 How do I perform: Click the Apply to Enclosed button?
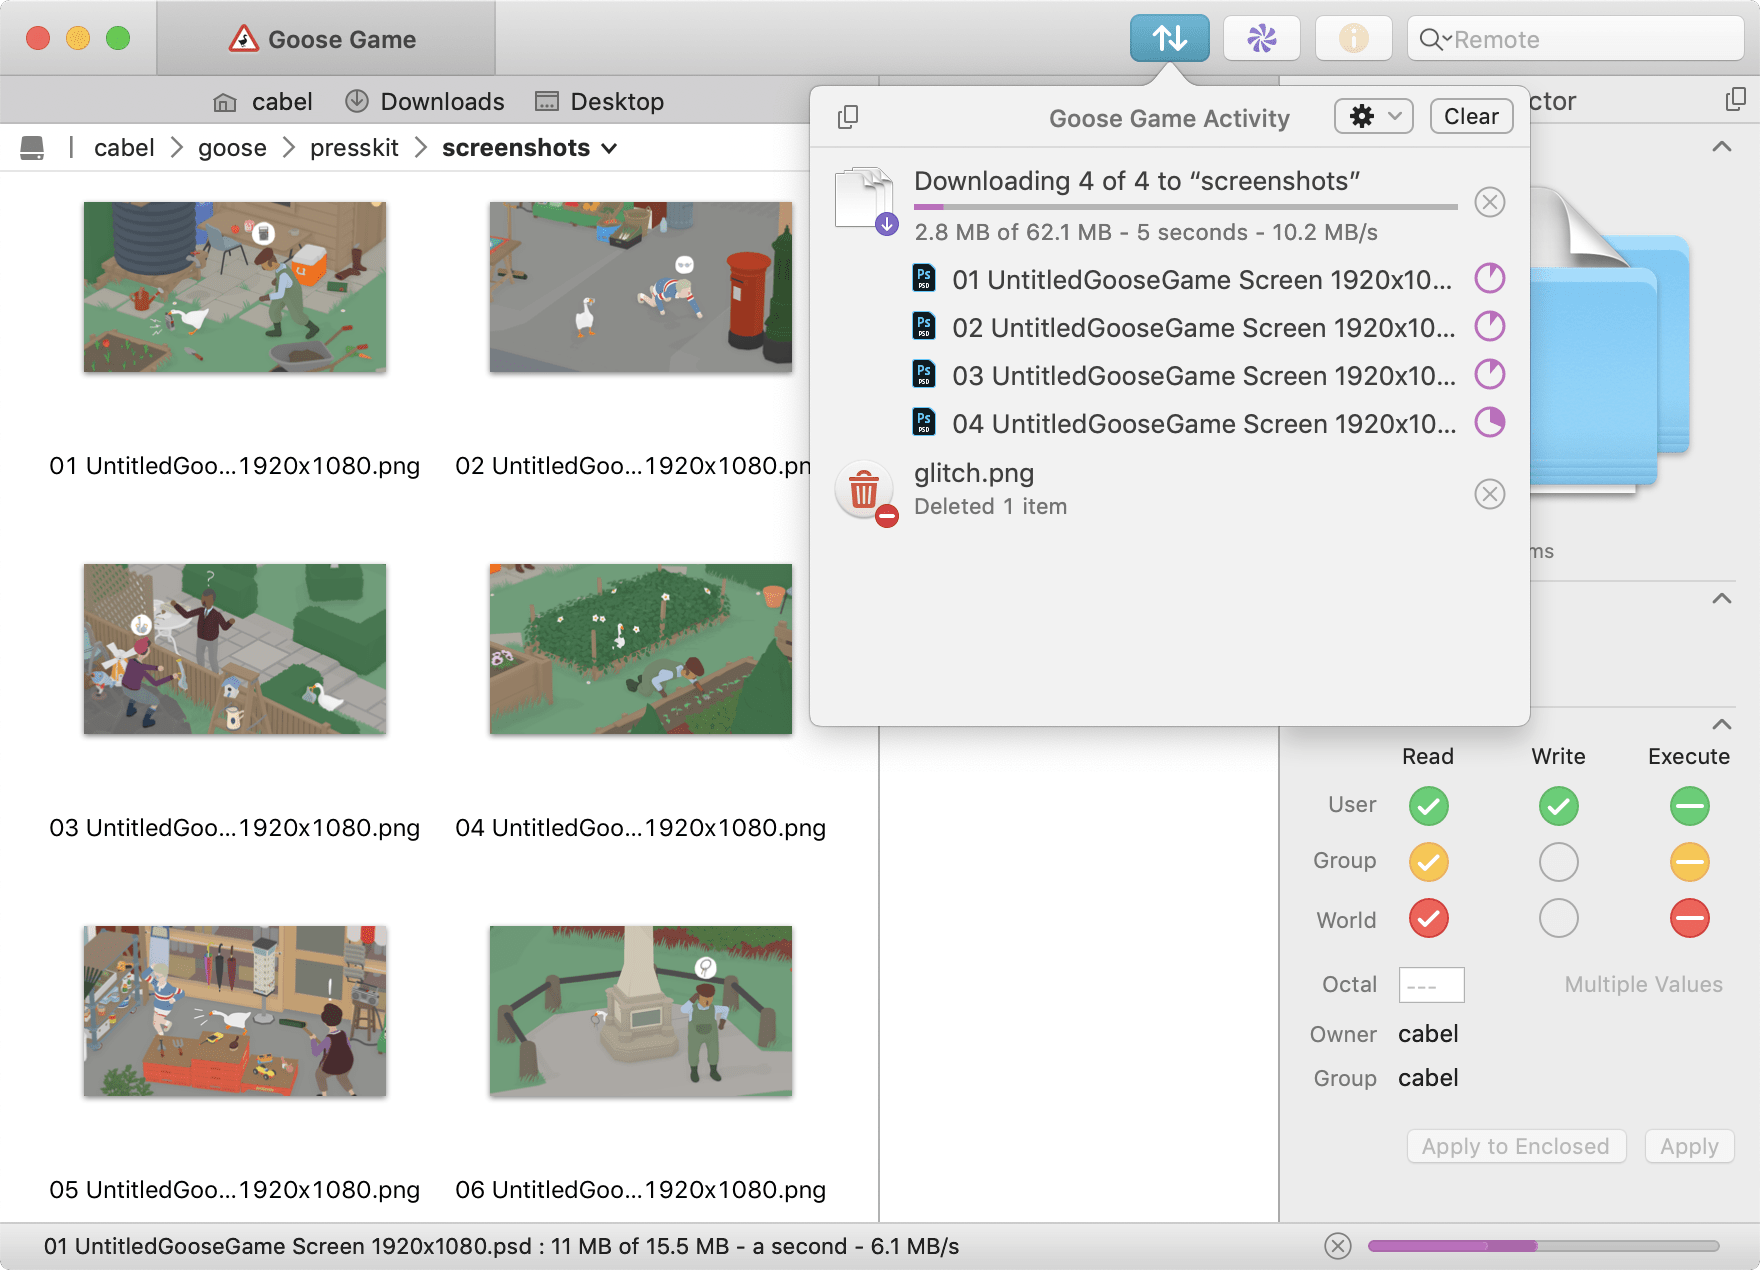pyautogui.click(x=1515, y=1146)
